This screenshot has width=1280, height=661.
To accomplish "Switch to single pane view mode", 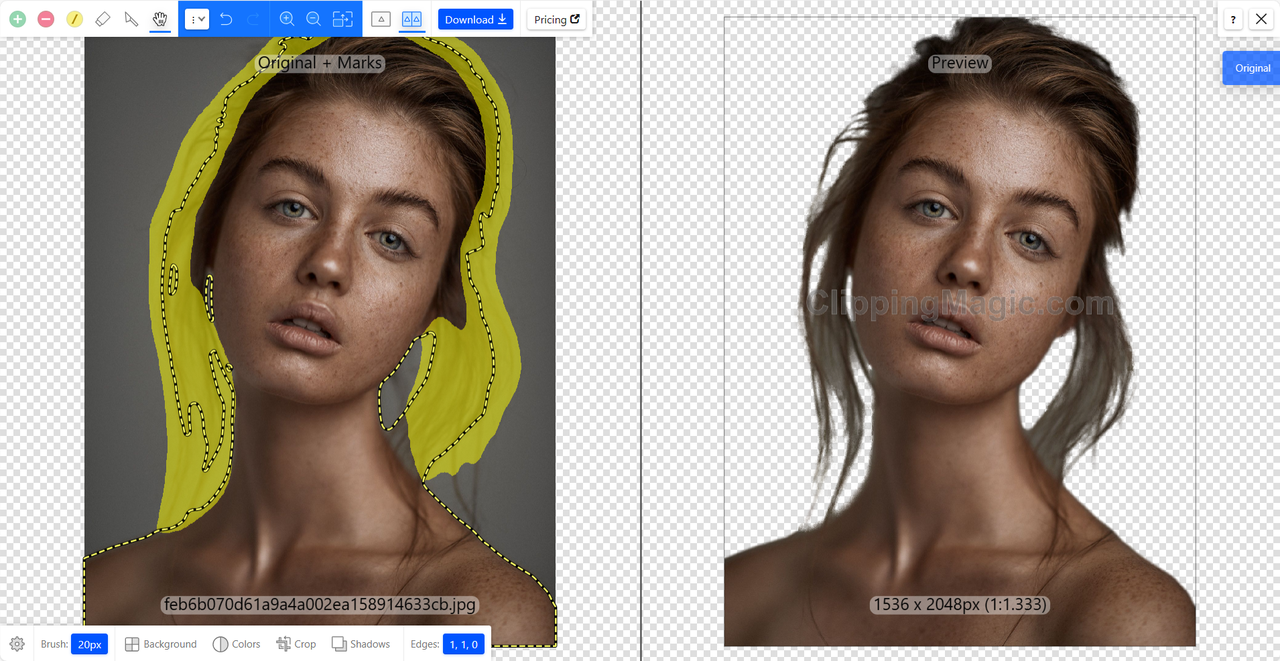I will (x=381, y=19).
